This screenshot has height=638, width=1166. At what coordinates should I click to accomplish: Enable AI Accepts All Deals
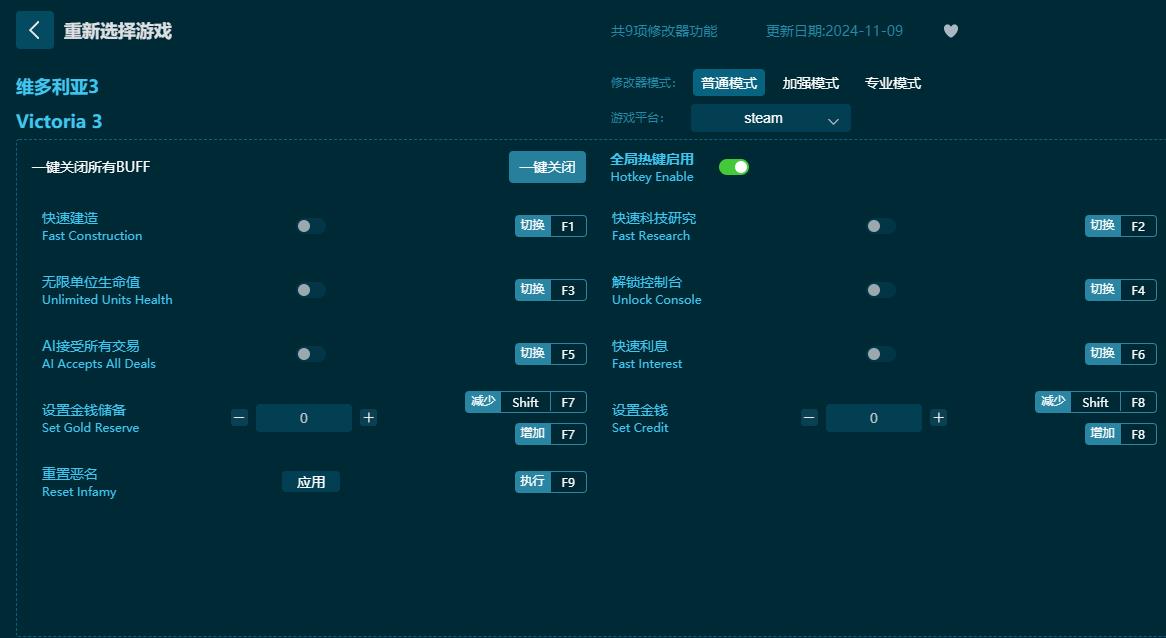[310, 354]
